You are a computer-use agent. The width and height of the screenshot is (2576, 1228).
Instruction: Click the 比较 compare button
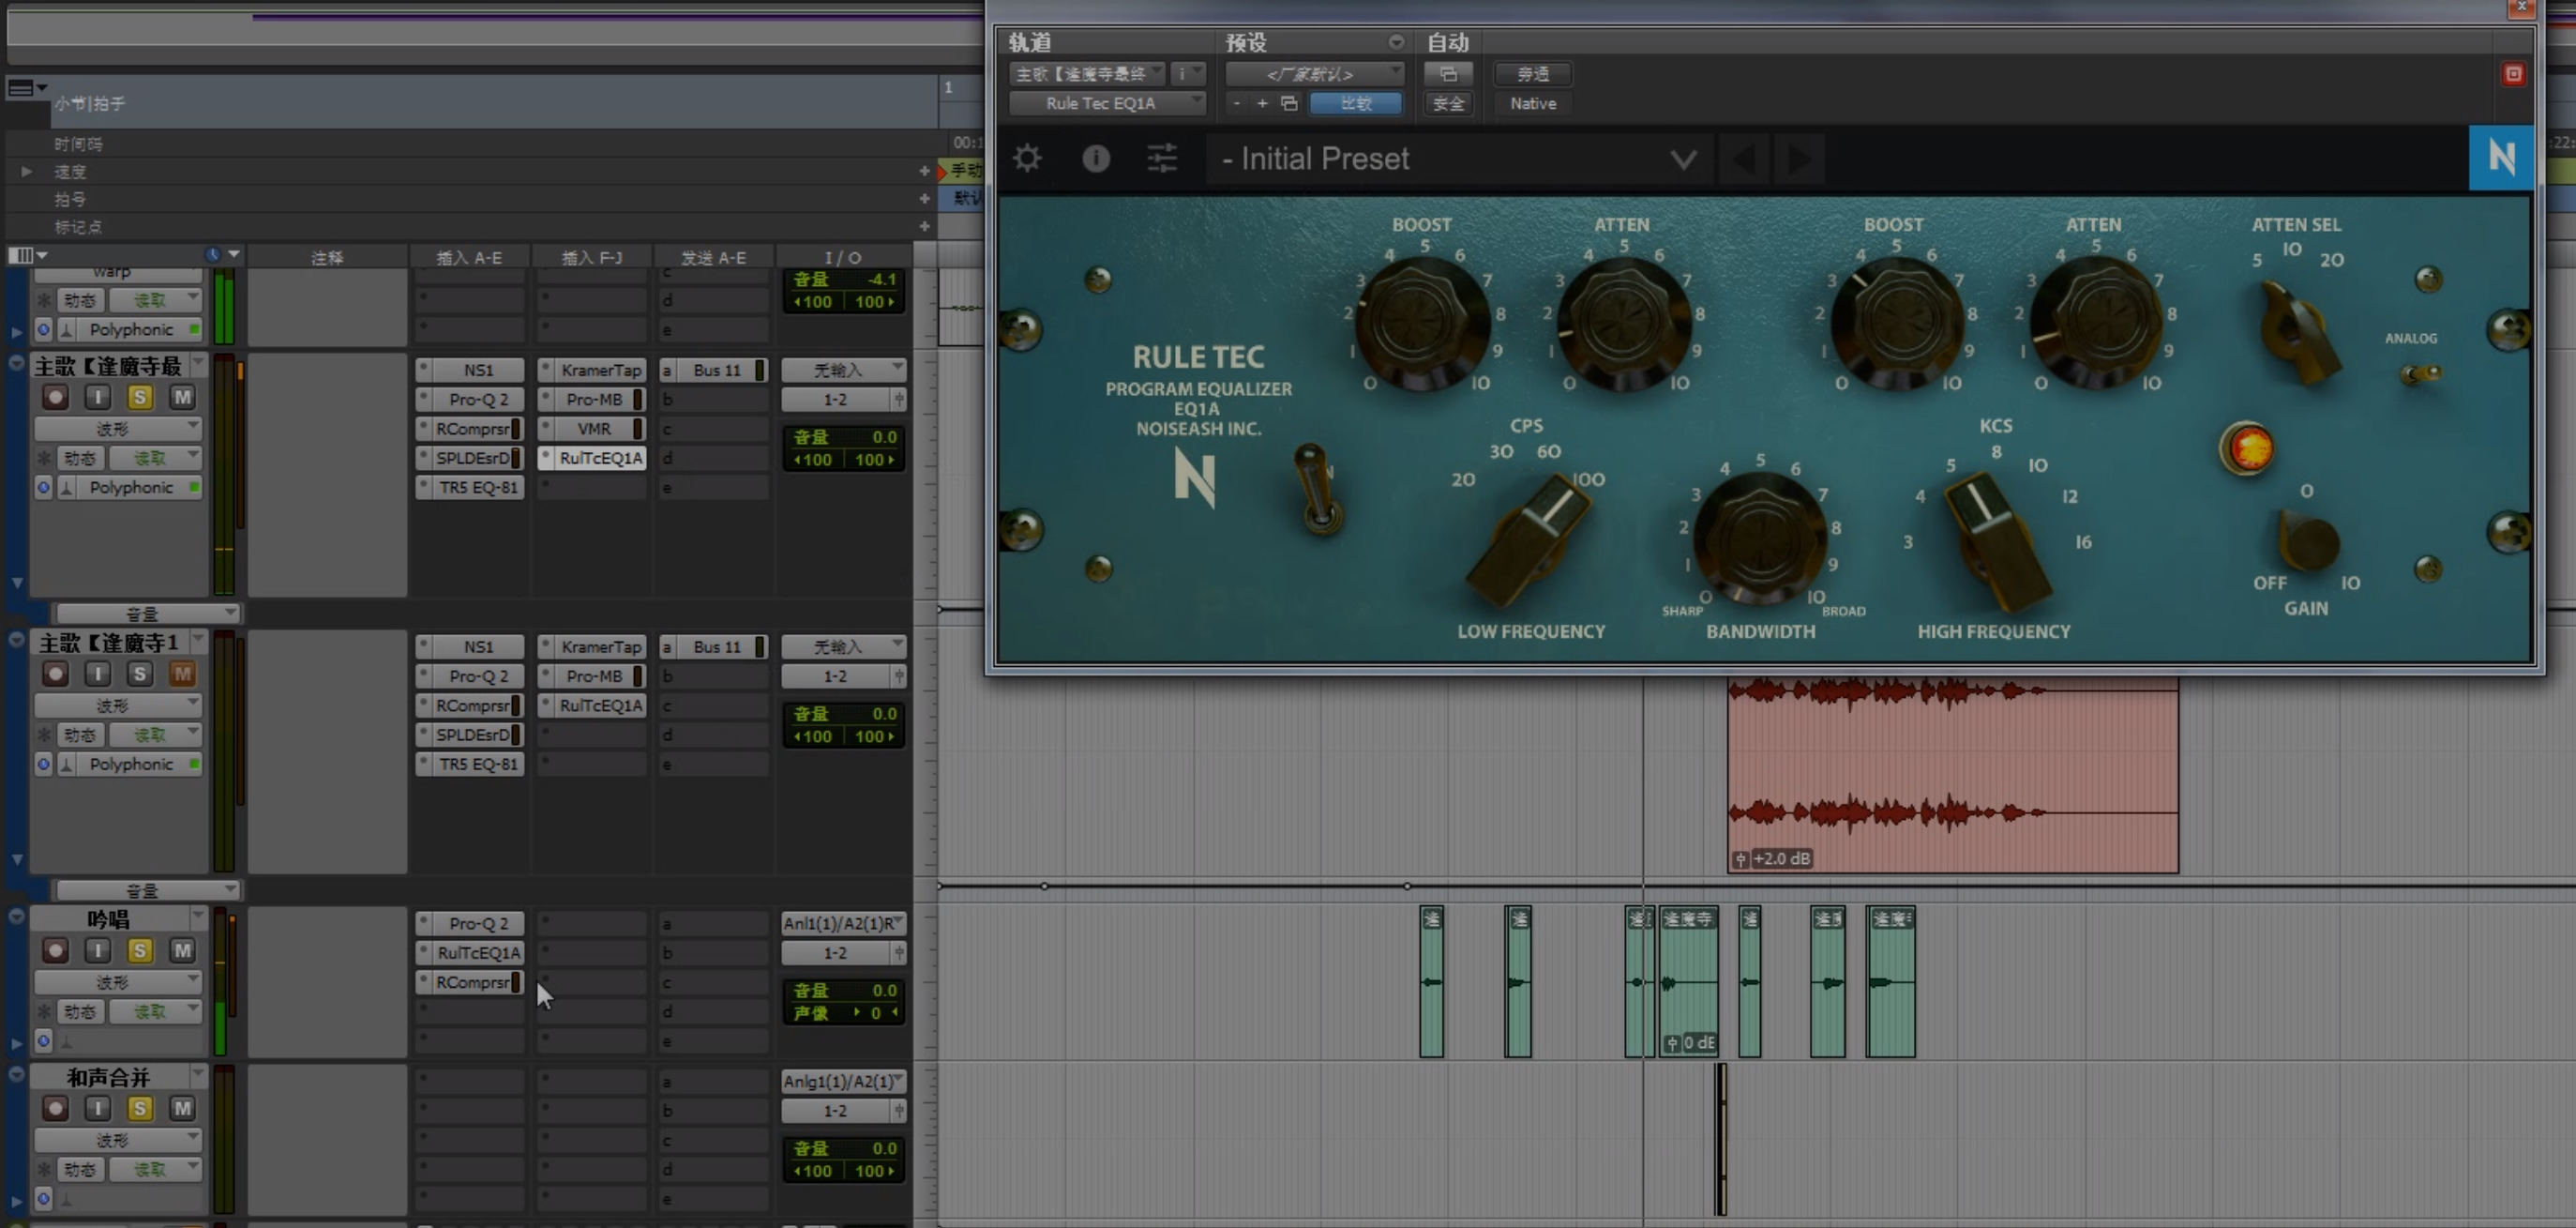(1355, 103)
